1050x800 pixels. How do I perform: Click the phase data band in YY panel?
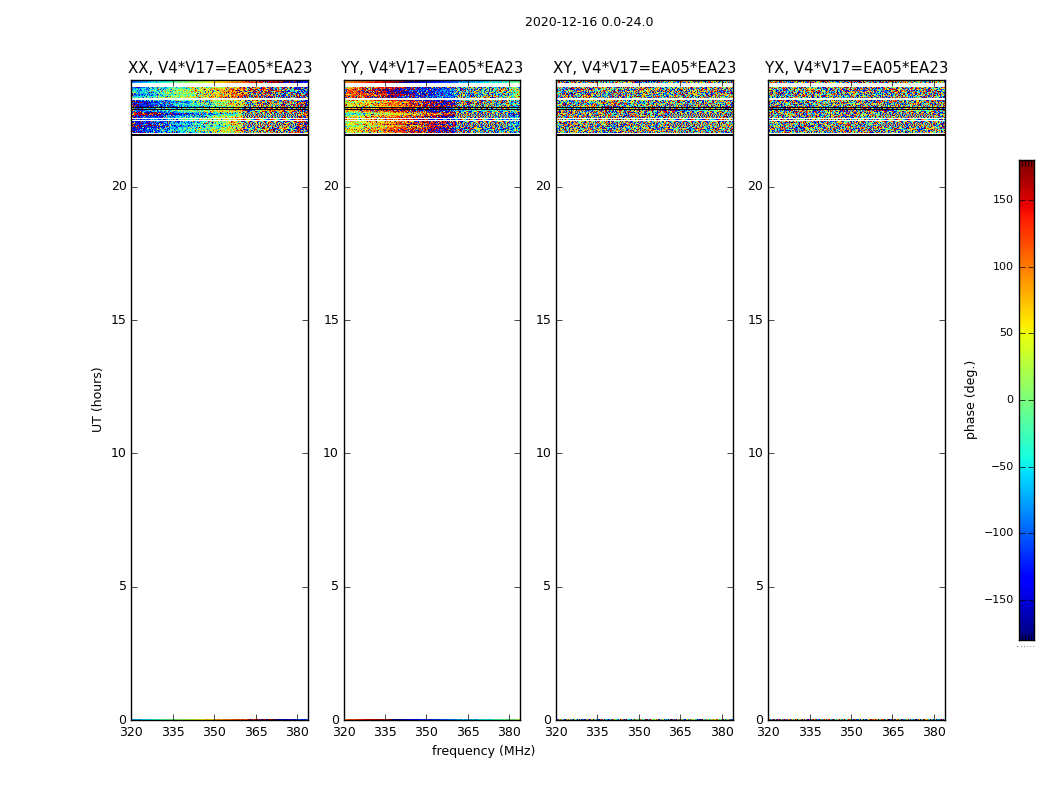pos(432,108)
